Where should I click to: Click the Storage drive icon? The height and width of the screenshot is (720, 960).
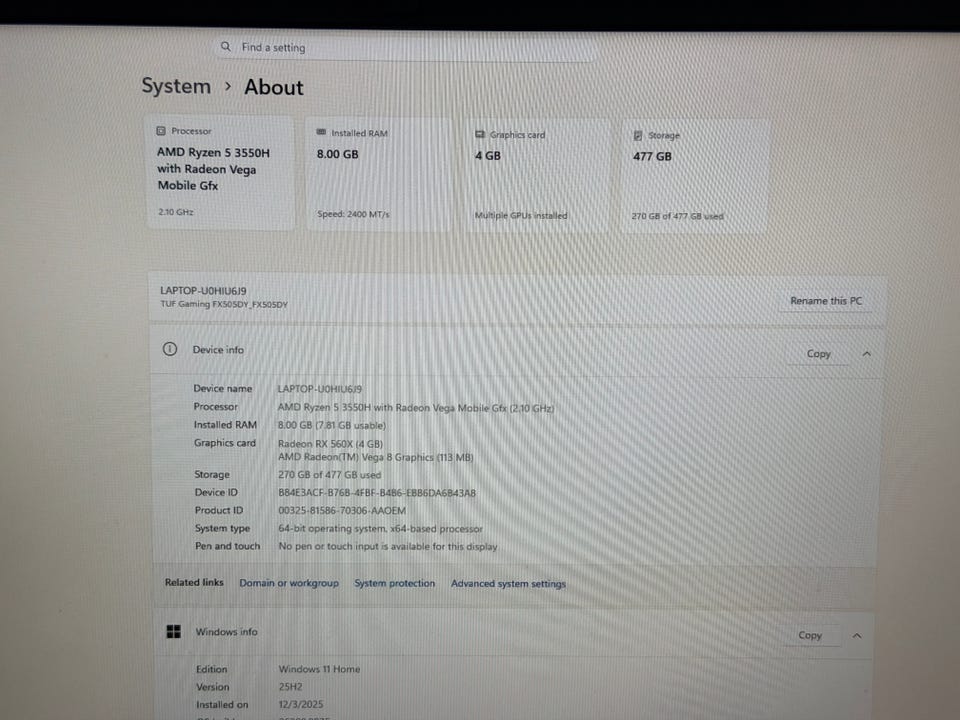click(x=637, y=135)
